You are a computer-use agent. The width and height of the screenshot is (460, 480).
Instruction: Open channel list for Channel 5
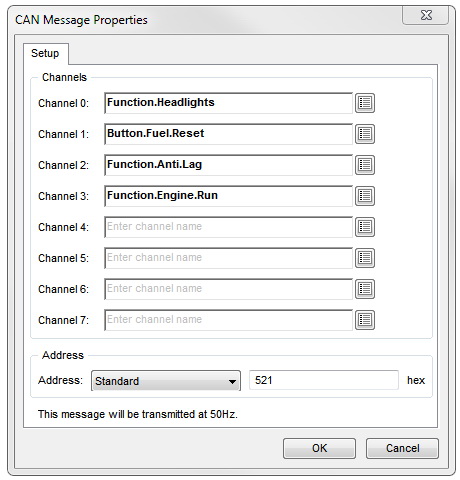(365, 258)
